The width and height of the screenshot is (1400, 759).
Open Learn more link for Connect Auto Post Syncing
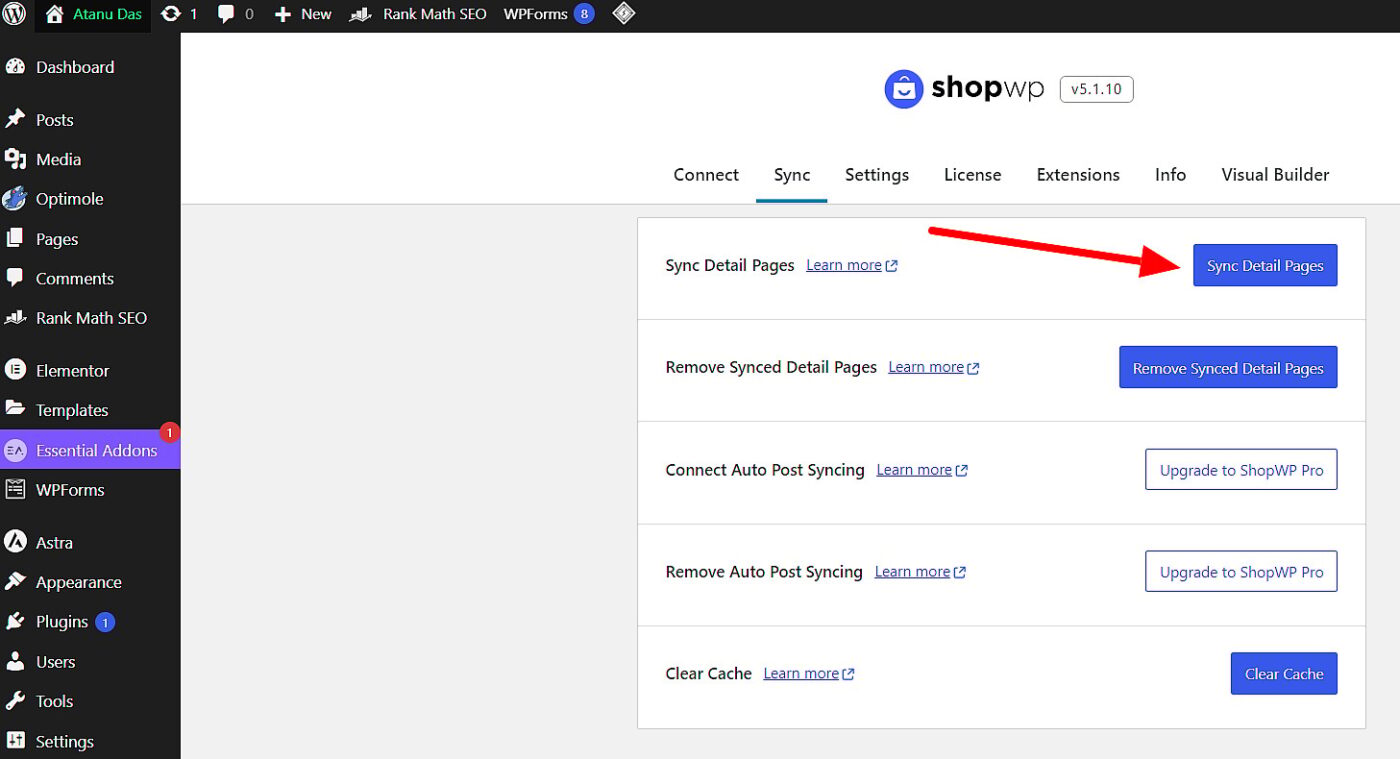coord(922,469)
